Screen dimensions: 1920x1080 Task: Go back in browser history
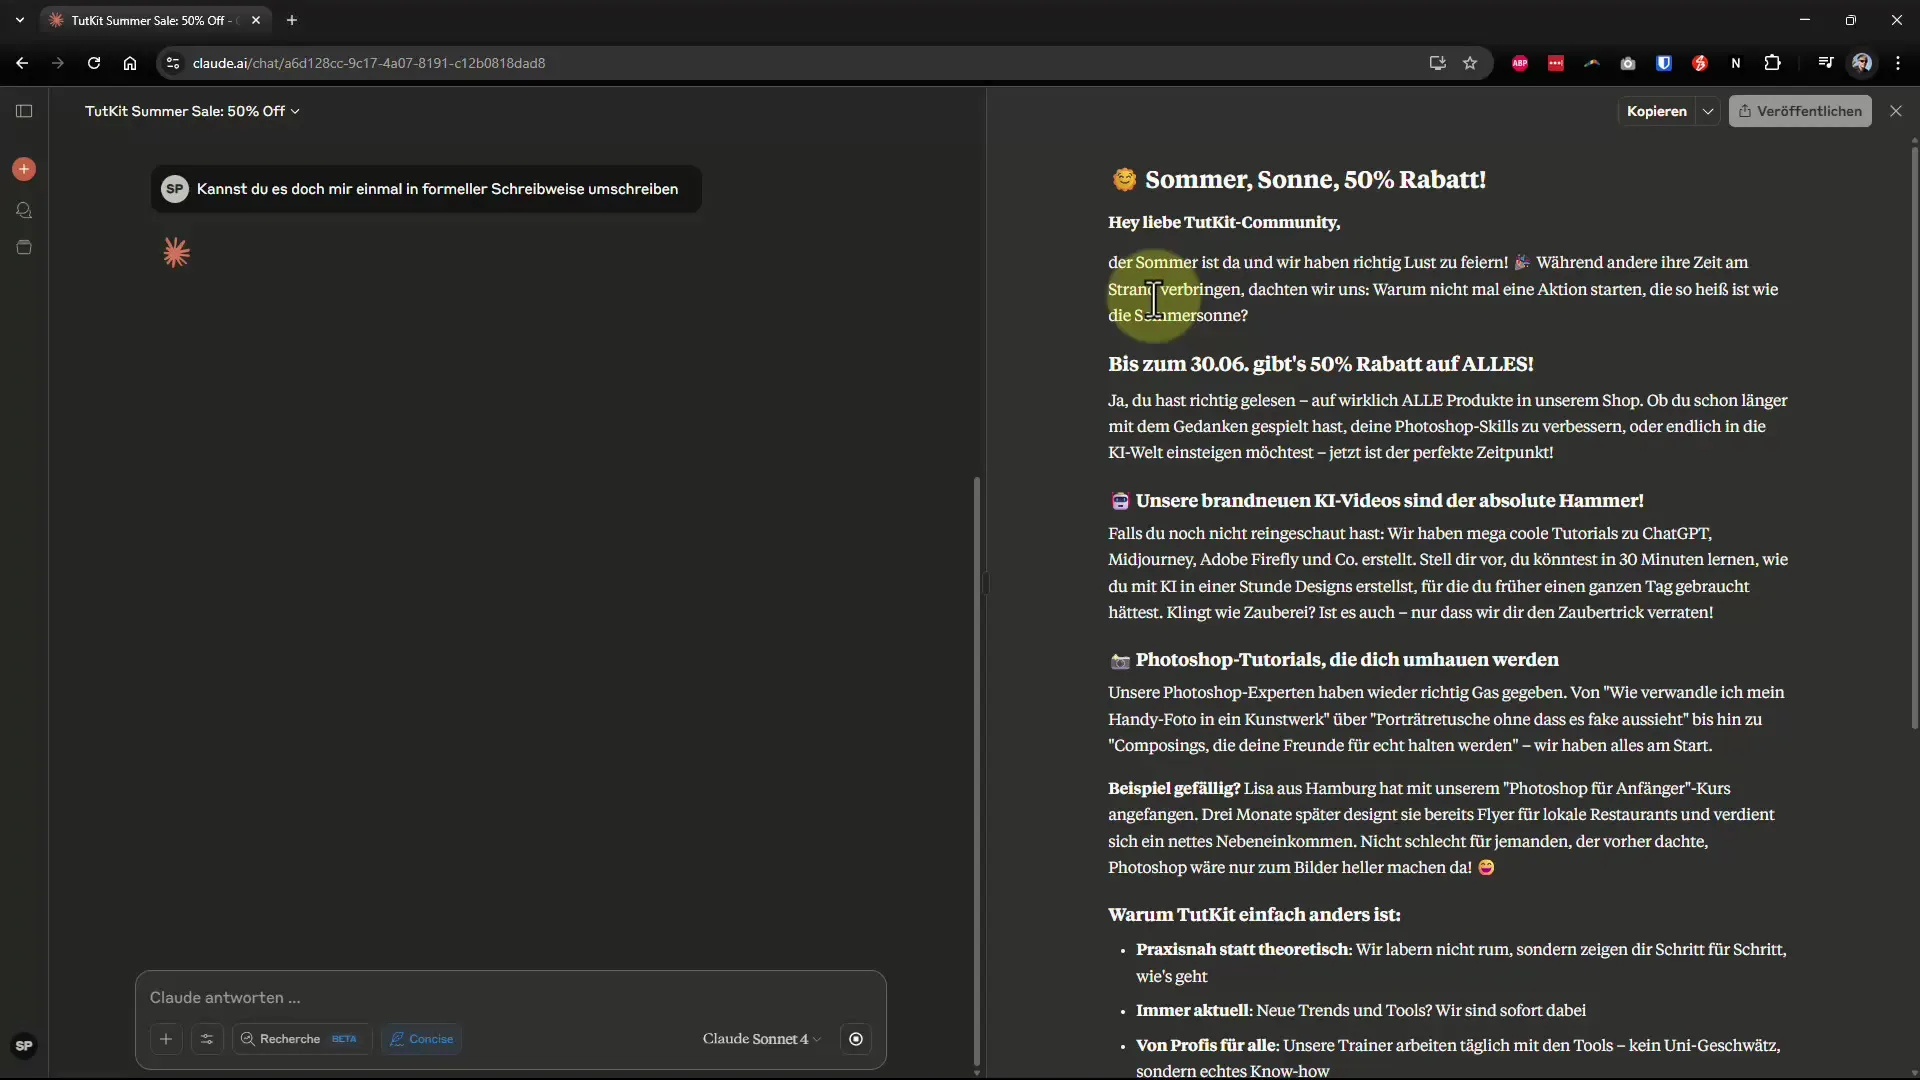pyautogui.click(x=22, y=63)
